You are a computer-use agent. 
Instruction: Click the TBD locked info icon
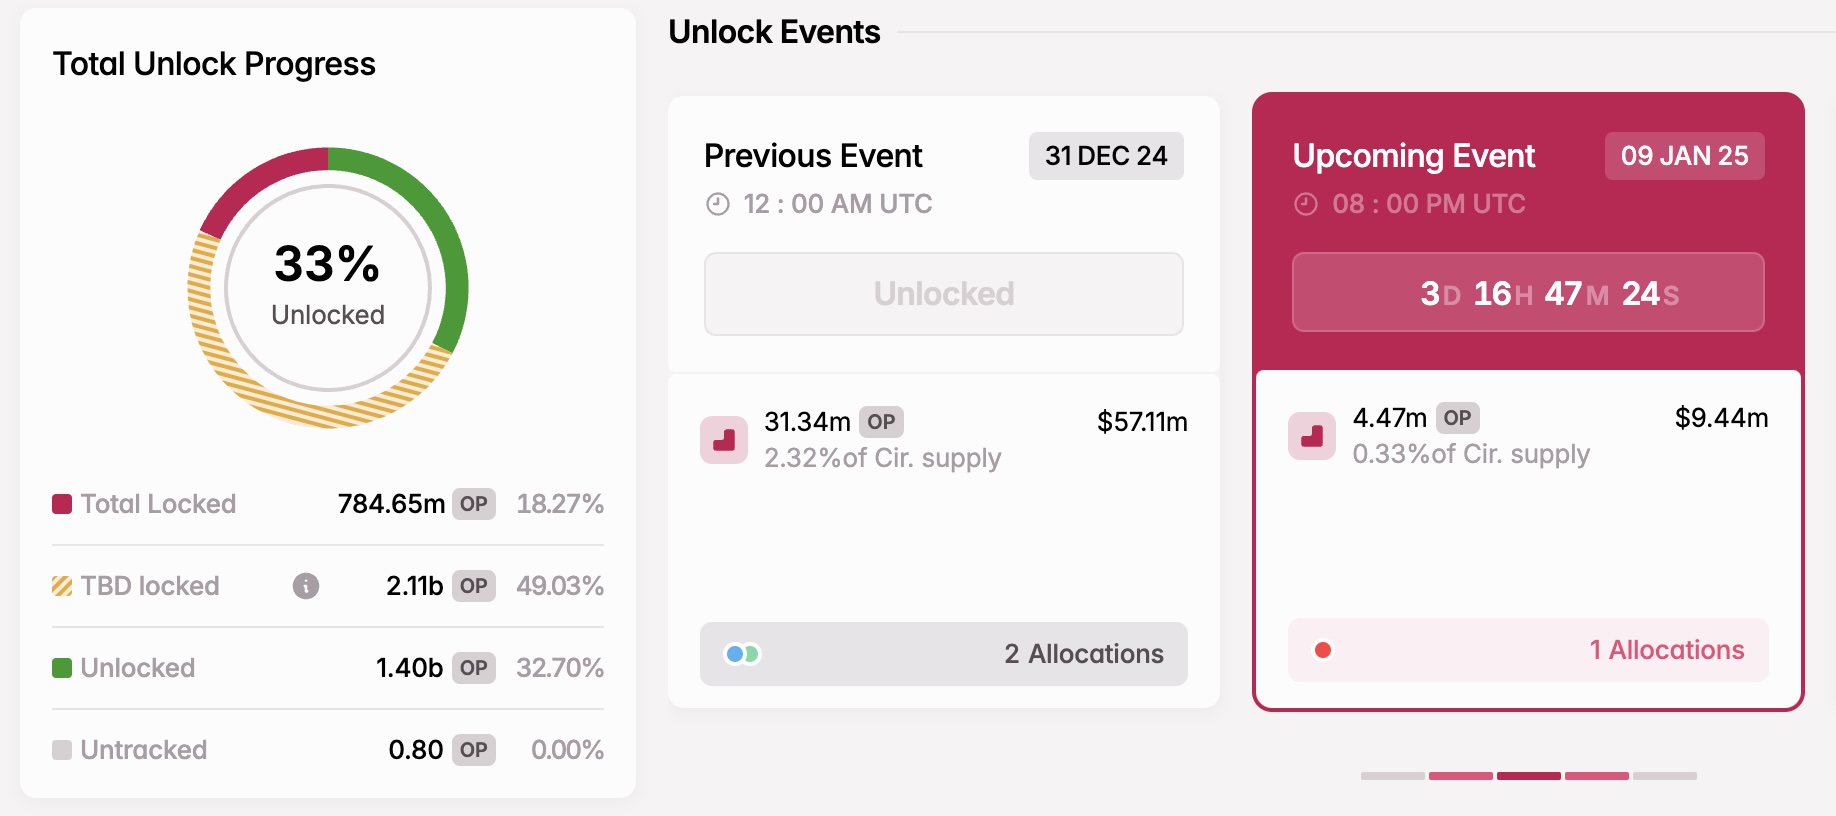[x=306, y=586]
